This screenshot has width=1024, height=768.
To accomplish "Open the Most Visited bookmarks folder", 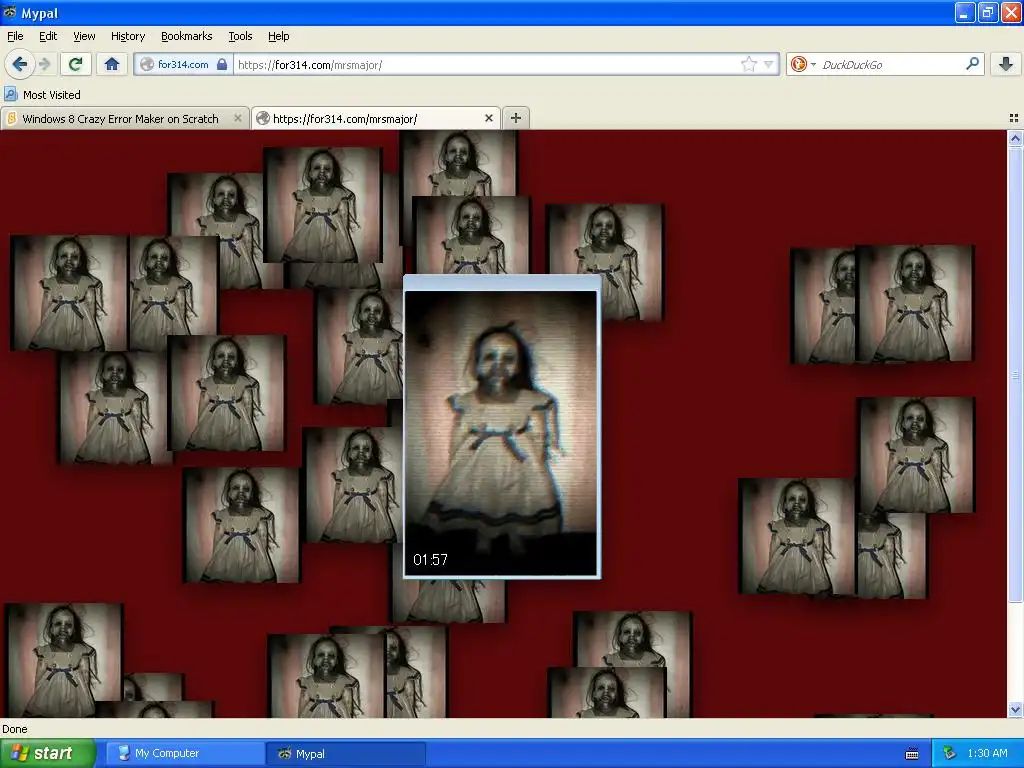I will (x=43, y=95).
